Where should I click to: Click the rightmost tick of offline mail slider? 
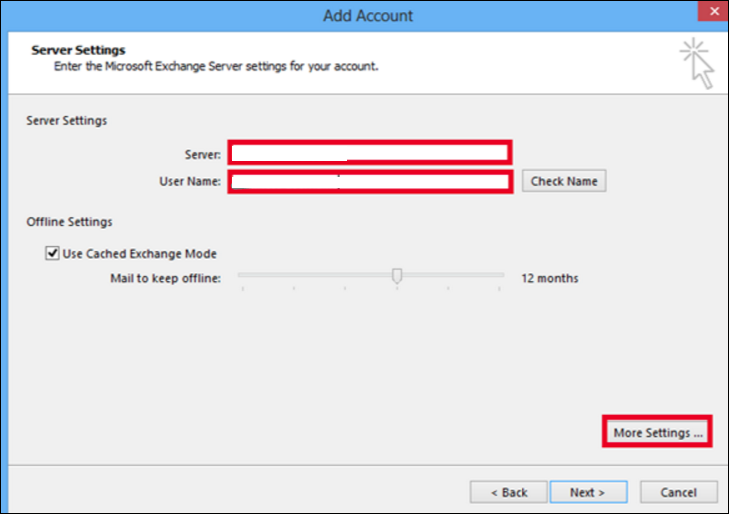pos(499,289)
